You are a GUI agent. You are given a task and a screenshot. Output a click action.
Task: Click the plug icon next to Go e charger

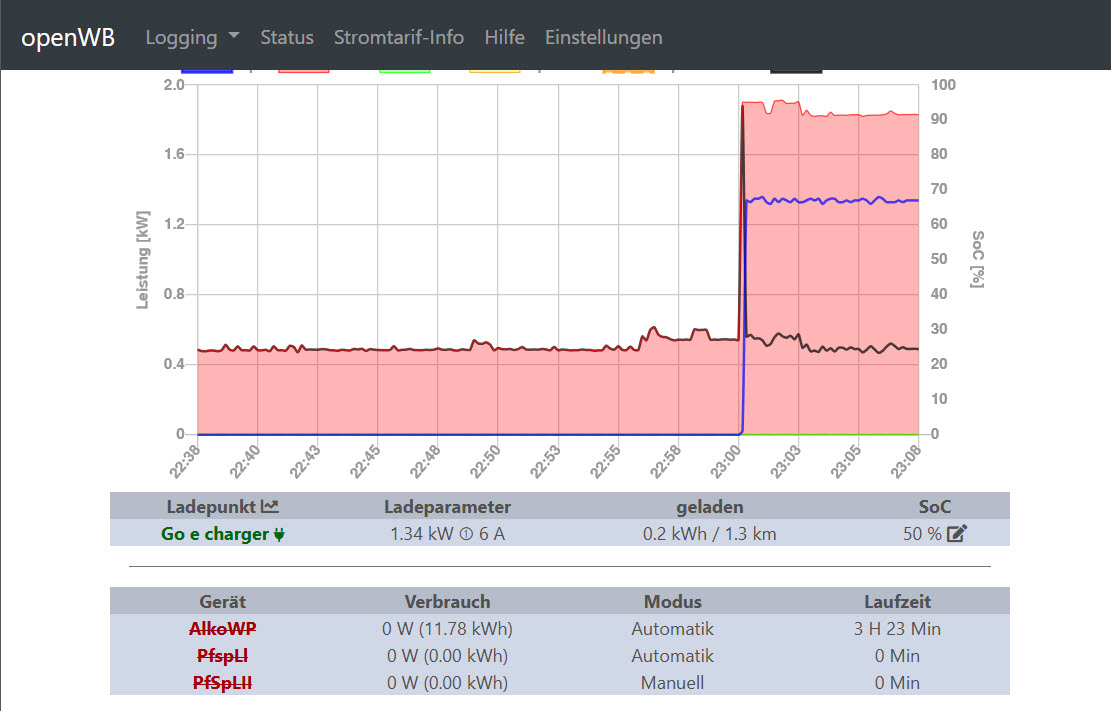279,534
